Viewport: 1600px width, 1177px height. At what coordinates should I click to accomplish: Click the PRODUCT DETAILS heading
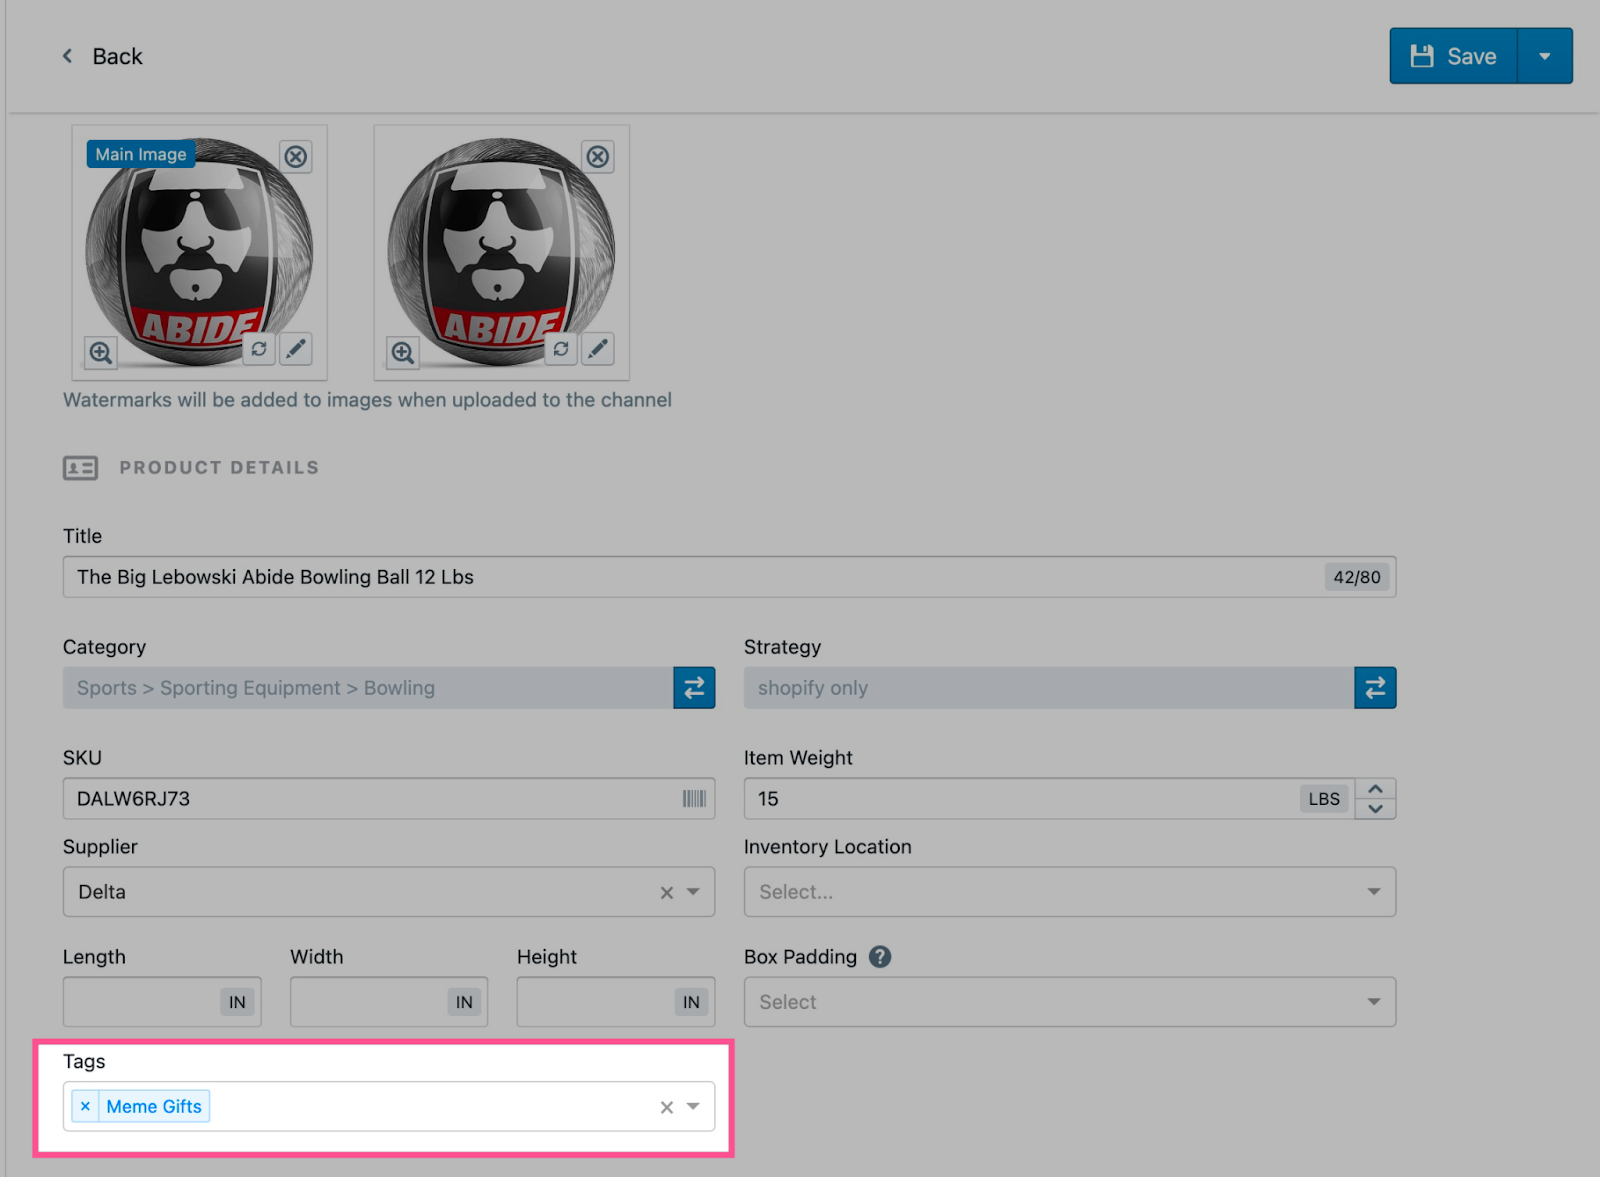click(219, 468)
